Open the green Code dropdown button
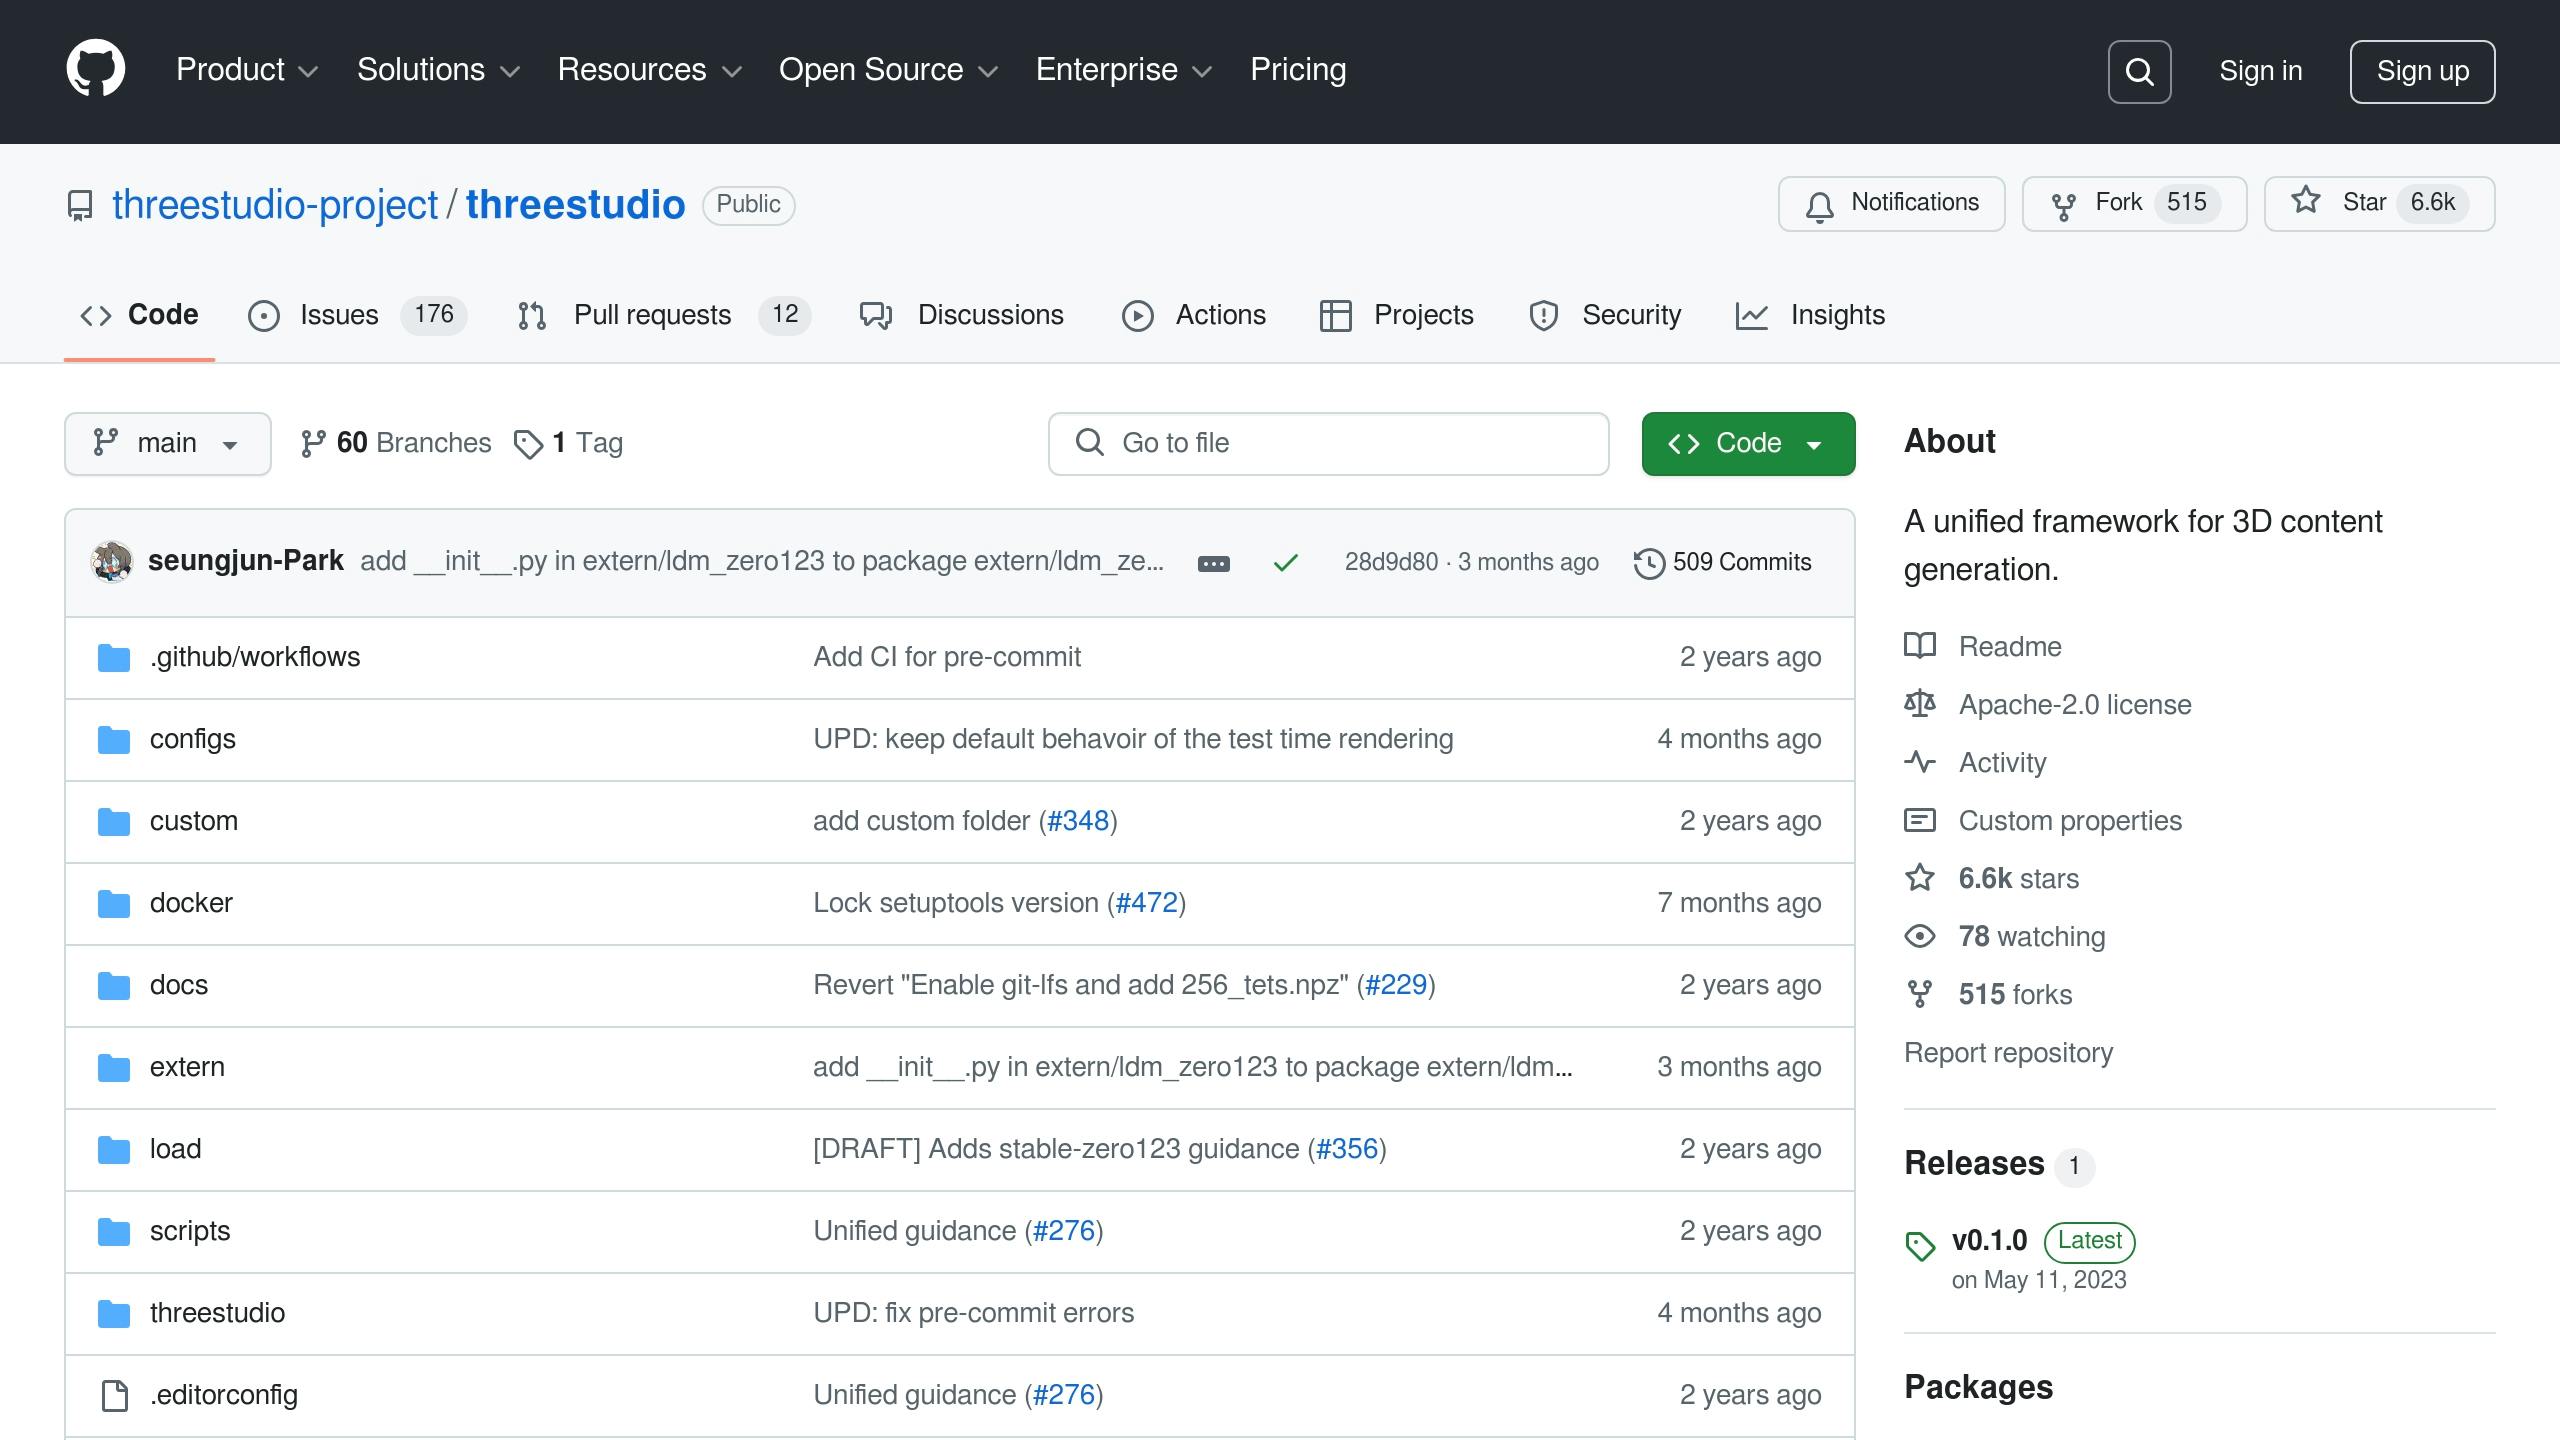This screenshot has width=2560, height=1440. tap(1748, 443)
